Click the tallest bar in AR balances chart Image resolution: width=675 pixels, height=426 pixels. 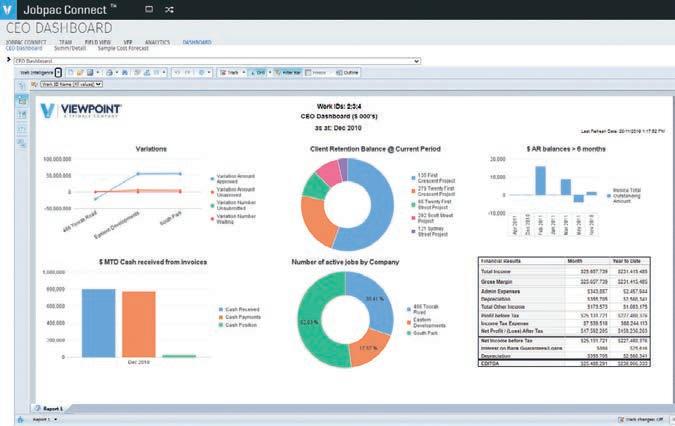click(x=540, y=181)
